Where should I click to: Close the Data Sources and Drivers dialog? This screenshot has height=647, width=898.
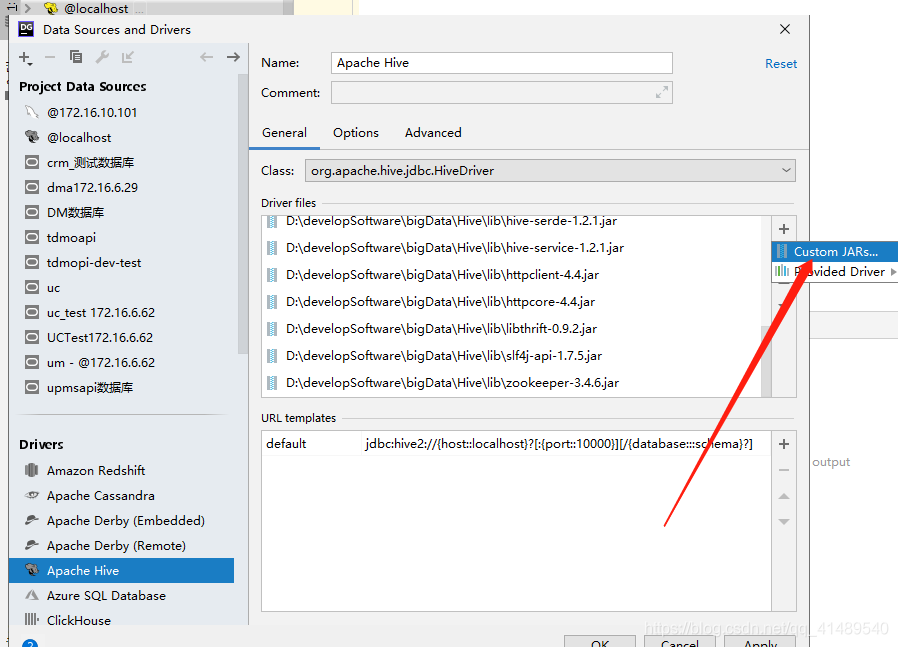[785, 29]
